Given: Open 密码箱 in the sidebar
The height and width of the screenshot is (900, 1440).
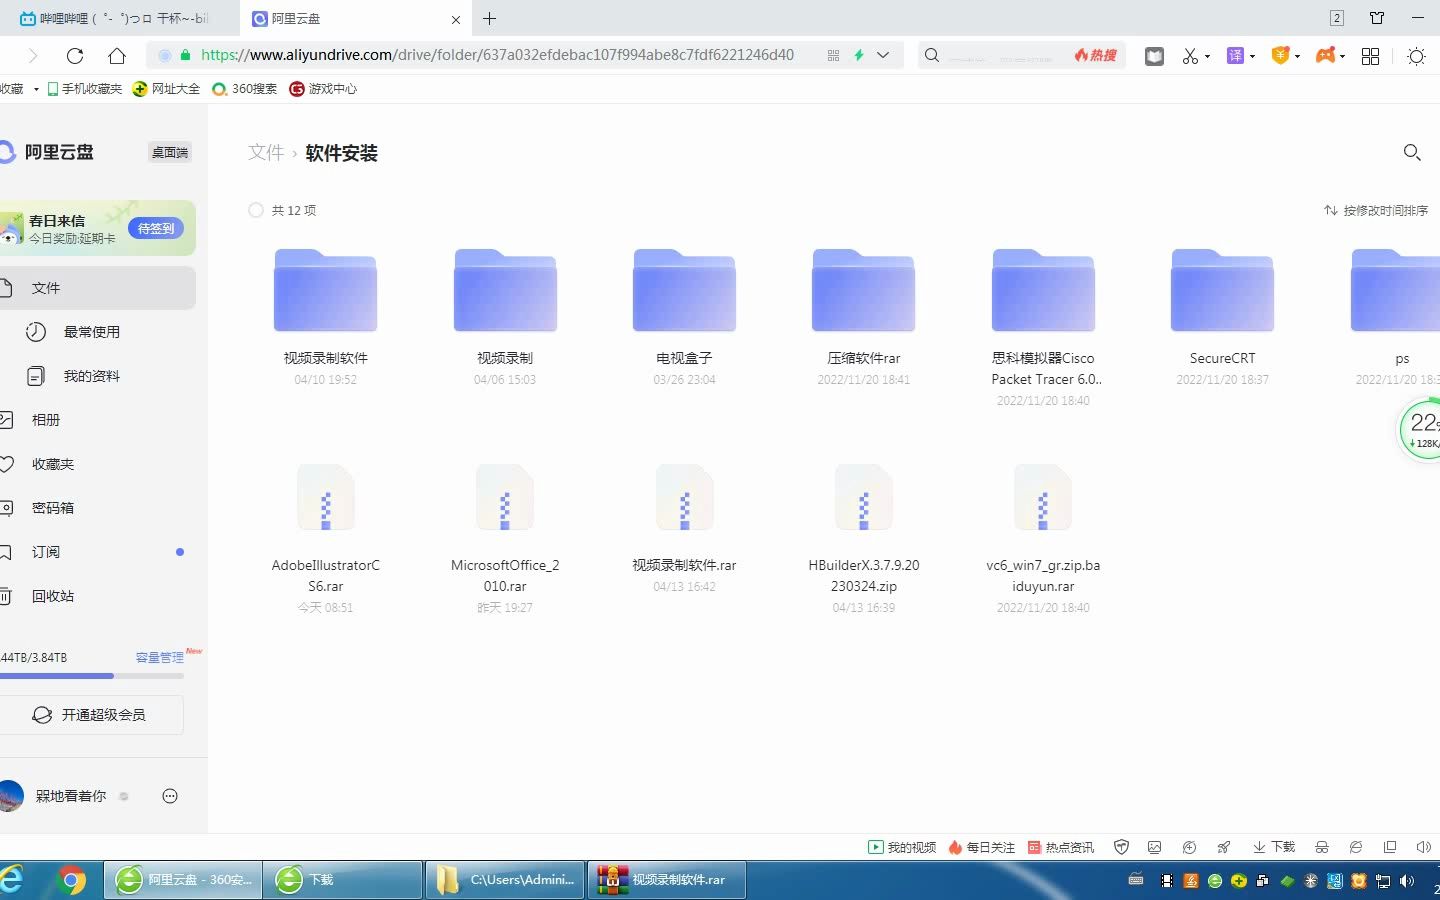Looking at the screenshot, I should 97,508.
